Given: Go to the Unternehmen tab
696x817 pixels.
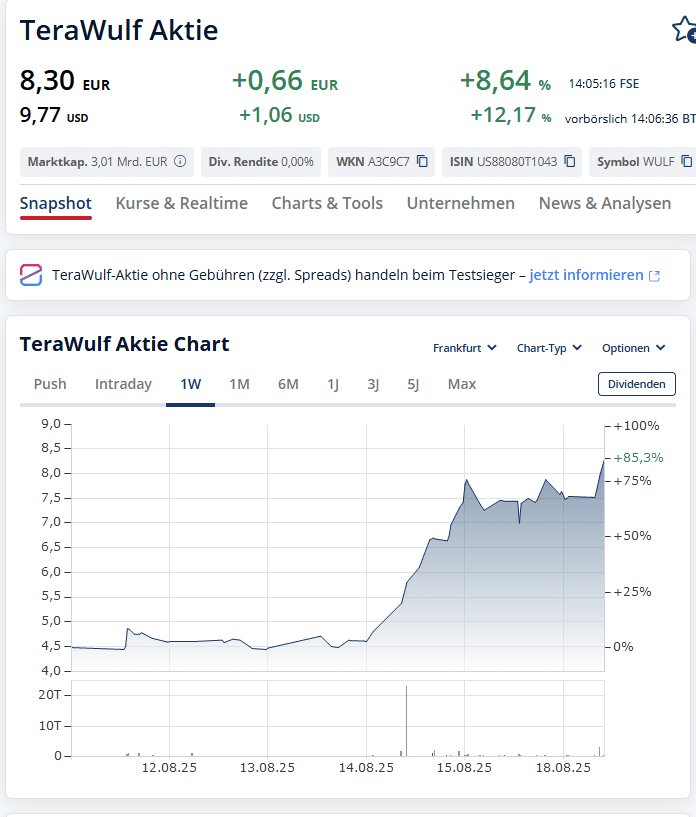Looking at the screenshot, I should 460,203.
